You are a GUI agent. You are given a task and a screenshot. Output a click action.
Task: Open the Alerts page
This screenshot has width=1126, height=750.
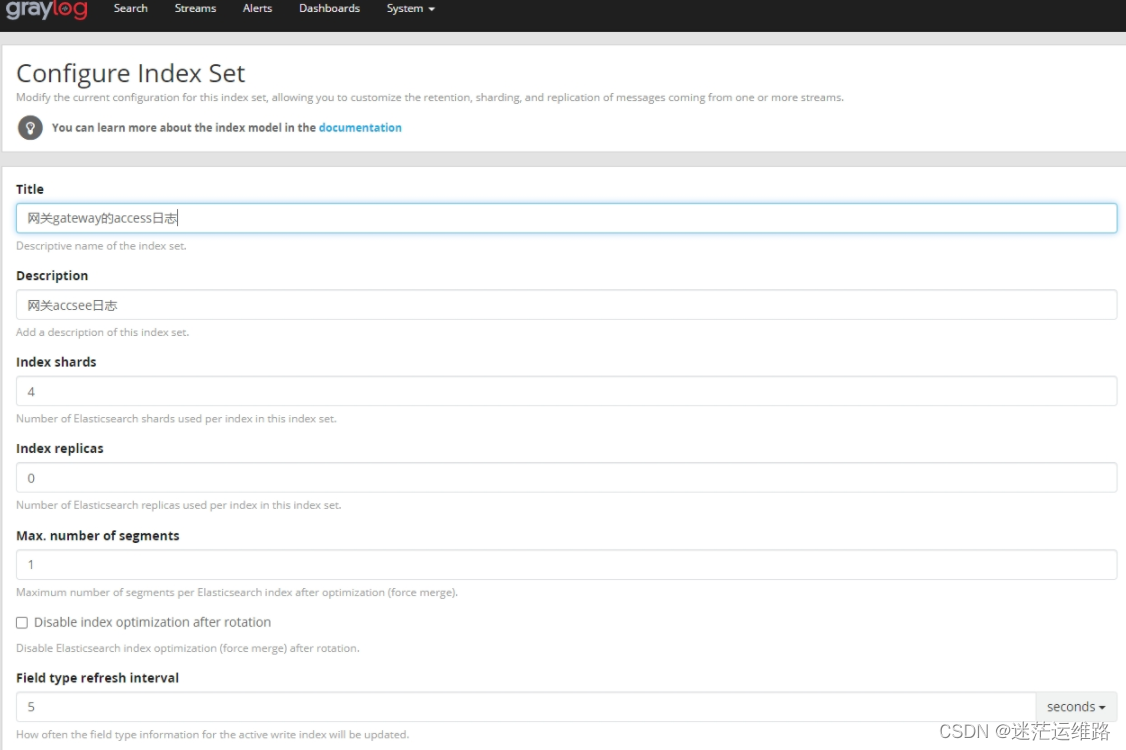click(x=257, y=9)
